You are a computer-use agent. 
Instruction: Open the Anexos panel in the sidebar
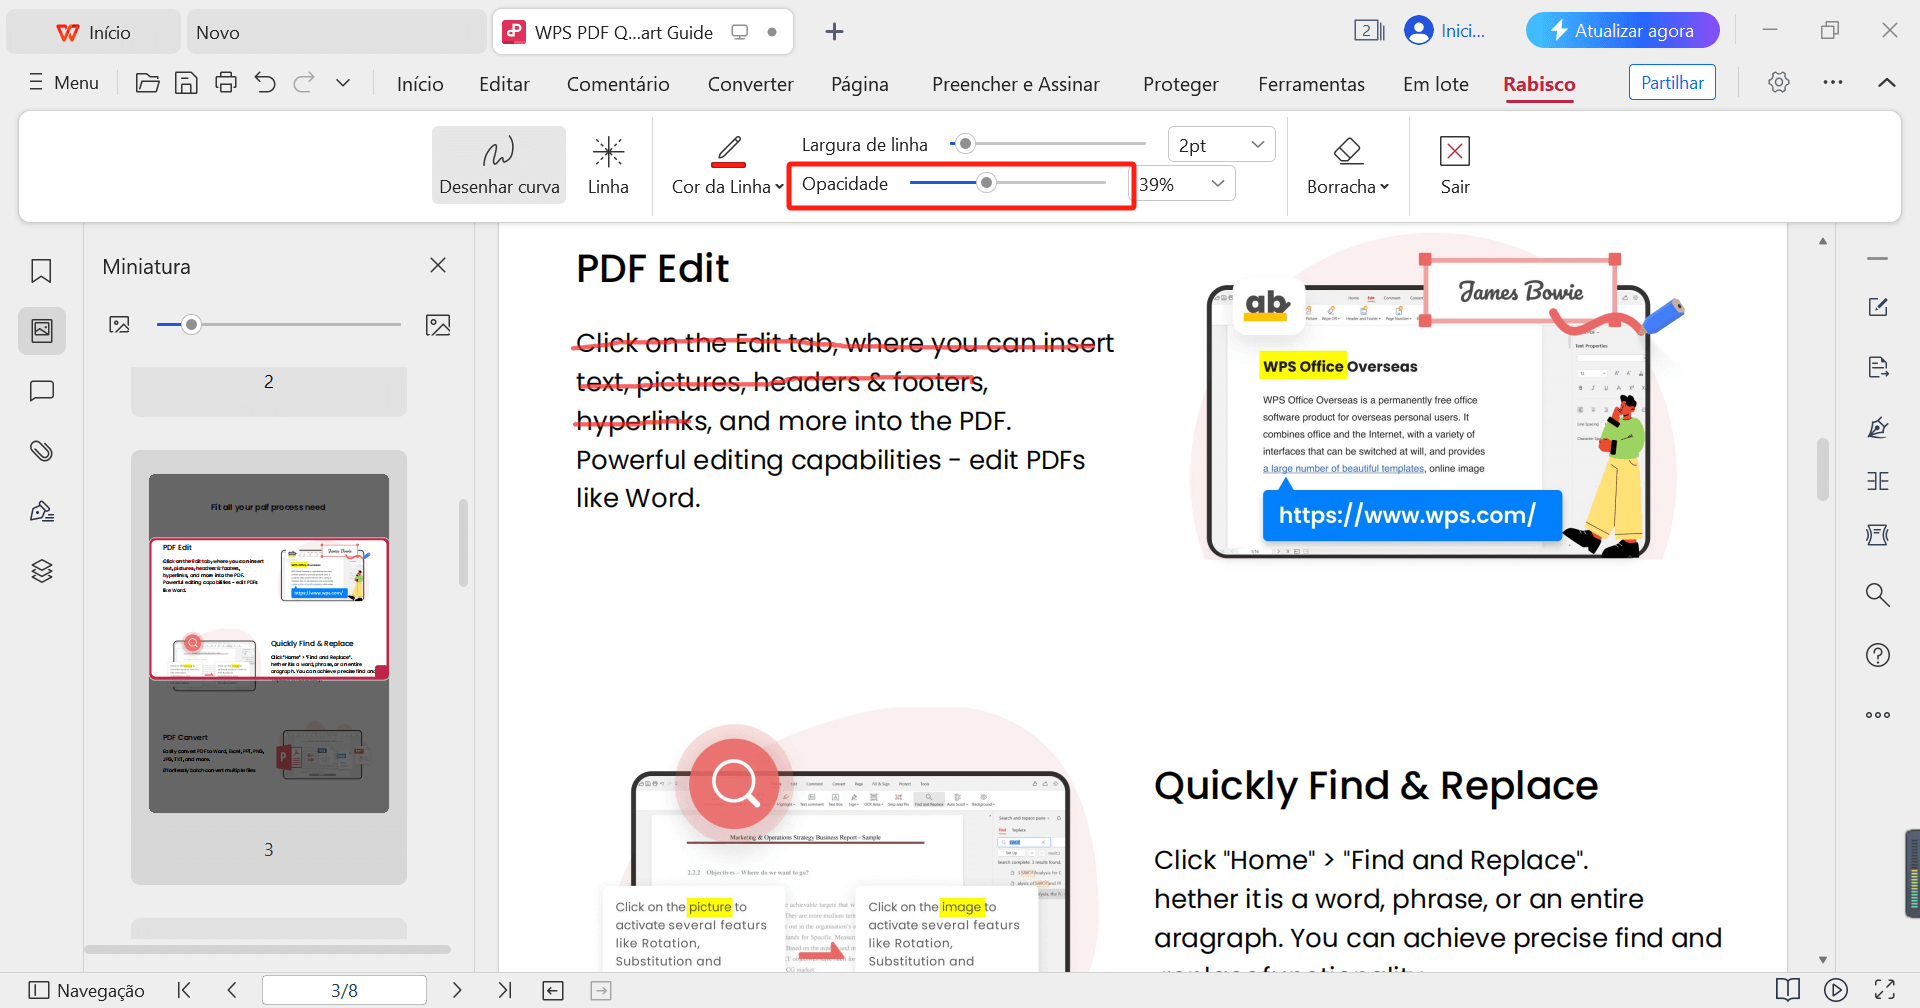[41, 451]
